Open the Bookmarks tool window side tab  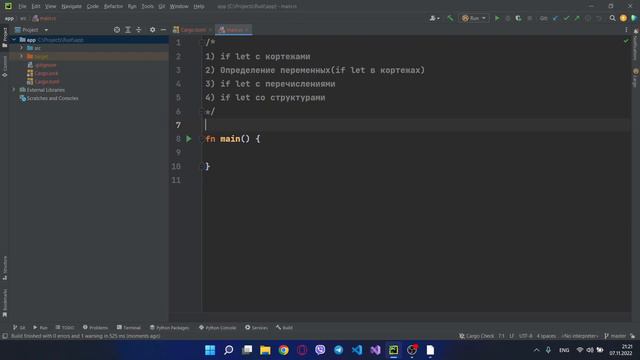point(4,303)
